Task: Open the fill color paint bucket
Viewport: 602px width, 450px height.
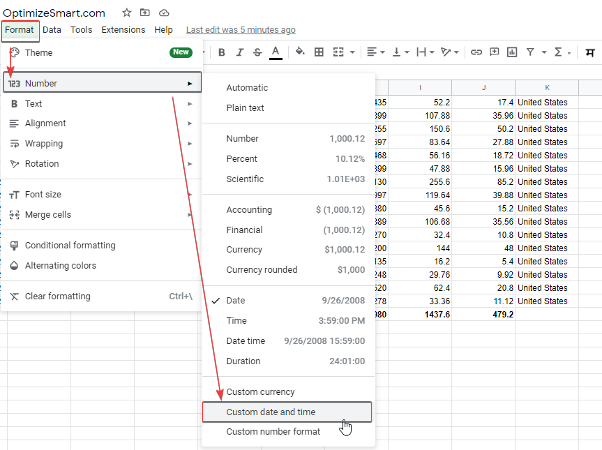Action: pyautogui.click(x=301, y=52)
